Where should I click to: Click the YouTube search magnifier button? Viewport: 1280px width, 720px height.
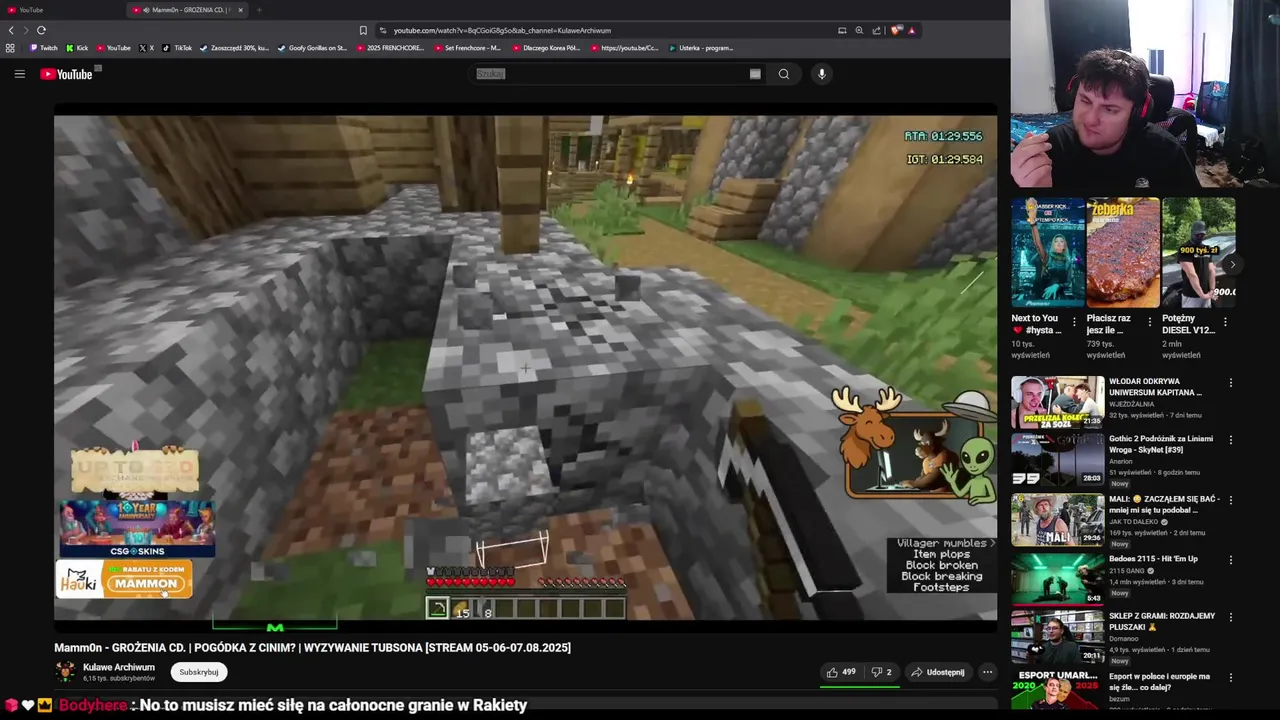coord(784,74)
